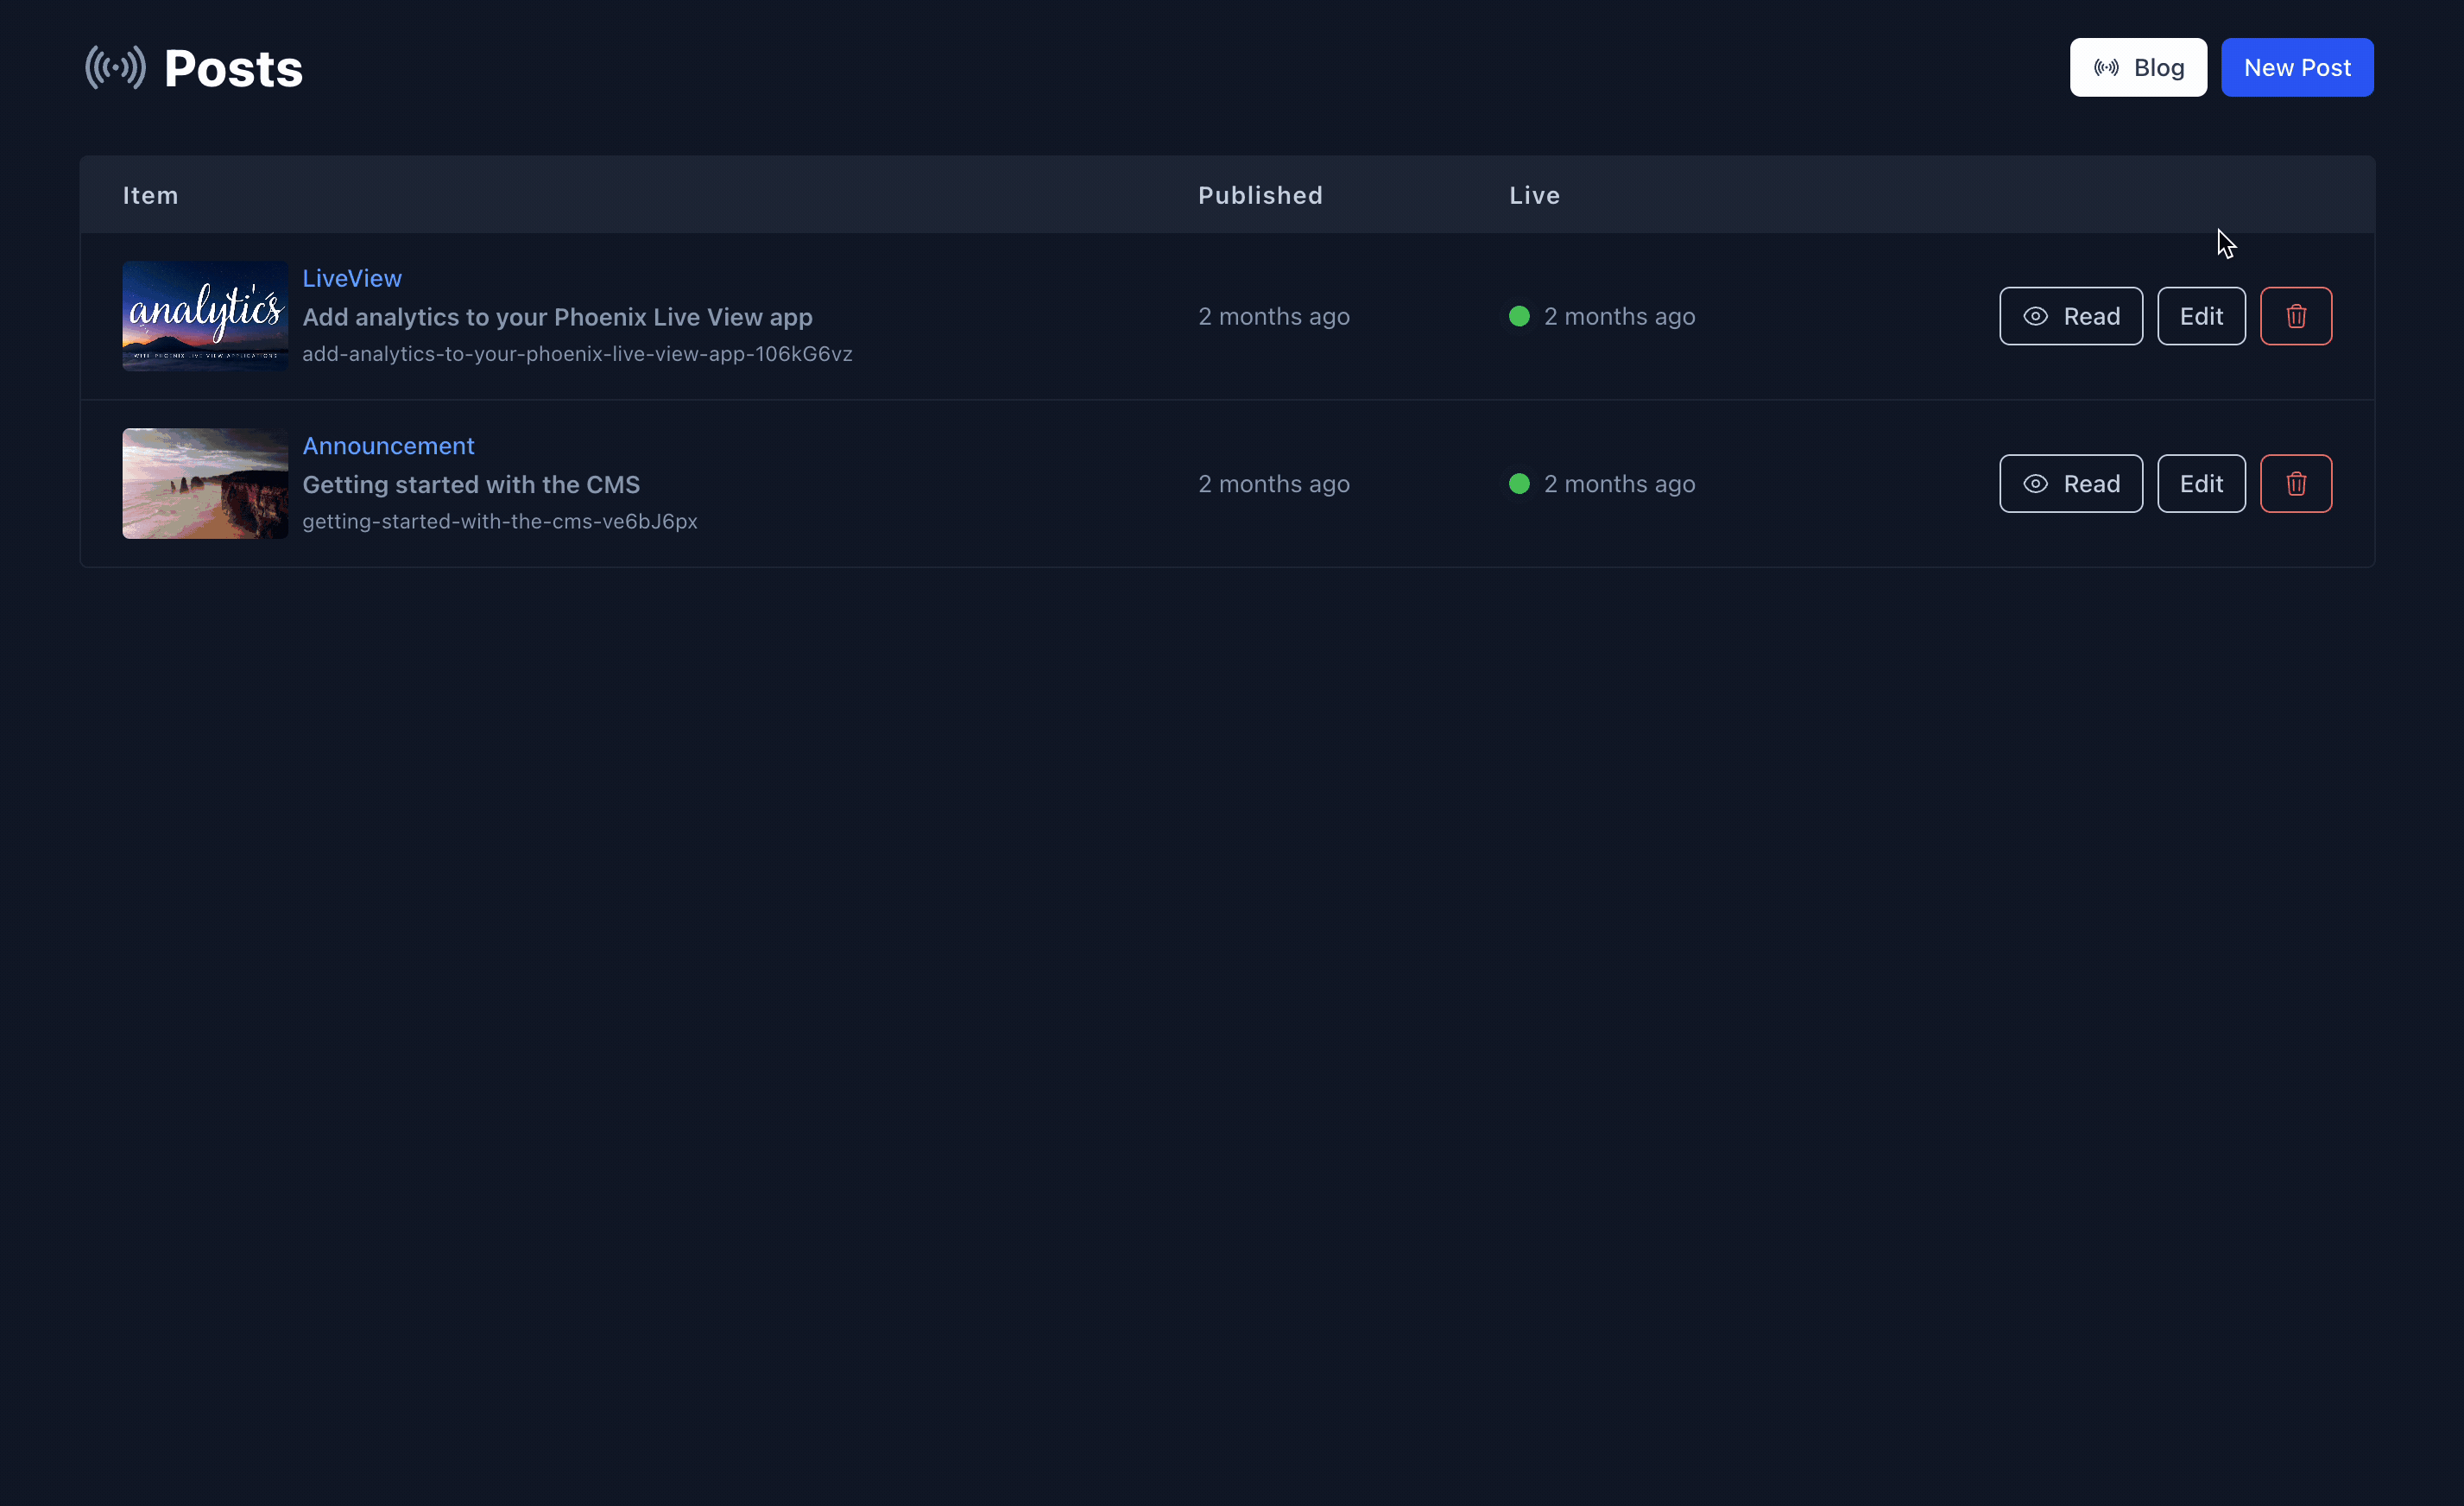Screen dimensions: 2464x1506
Task: Click the analytics post thumbnail image
Action: pyautogui.click(x=204, y=315)
